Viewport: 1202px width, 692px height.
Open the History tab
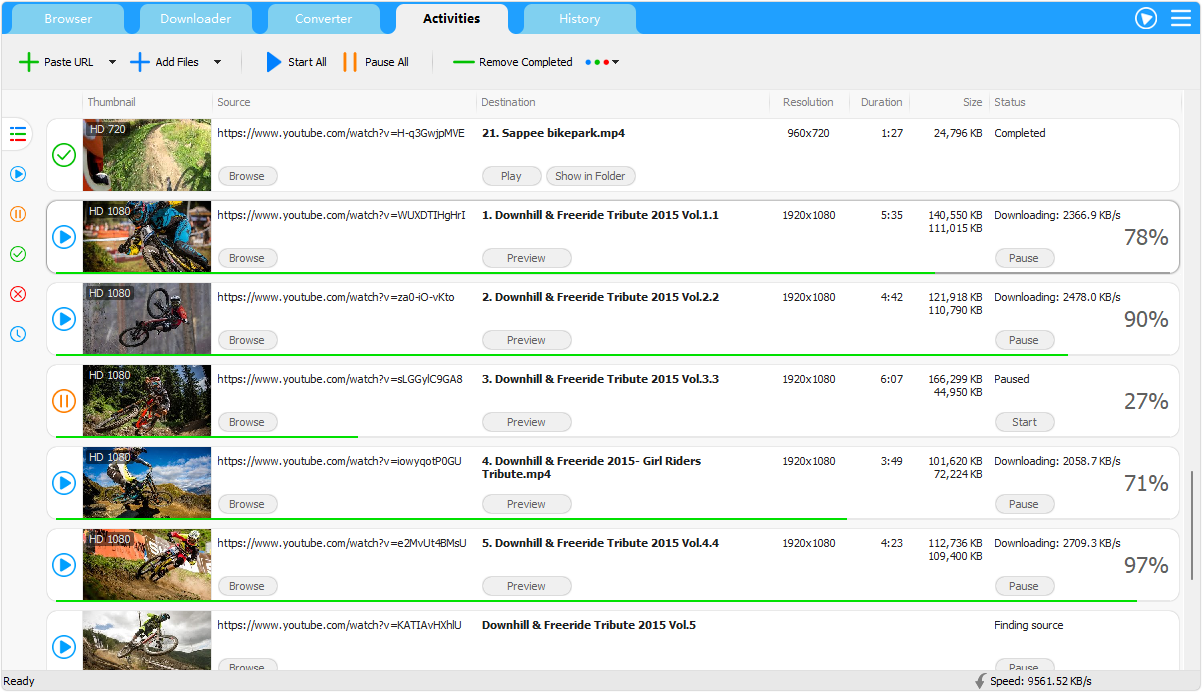[579, 19]
